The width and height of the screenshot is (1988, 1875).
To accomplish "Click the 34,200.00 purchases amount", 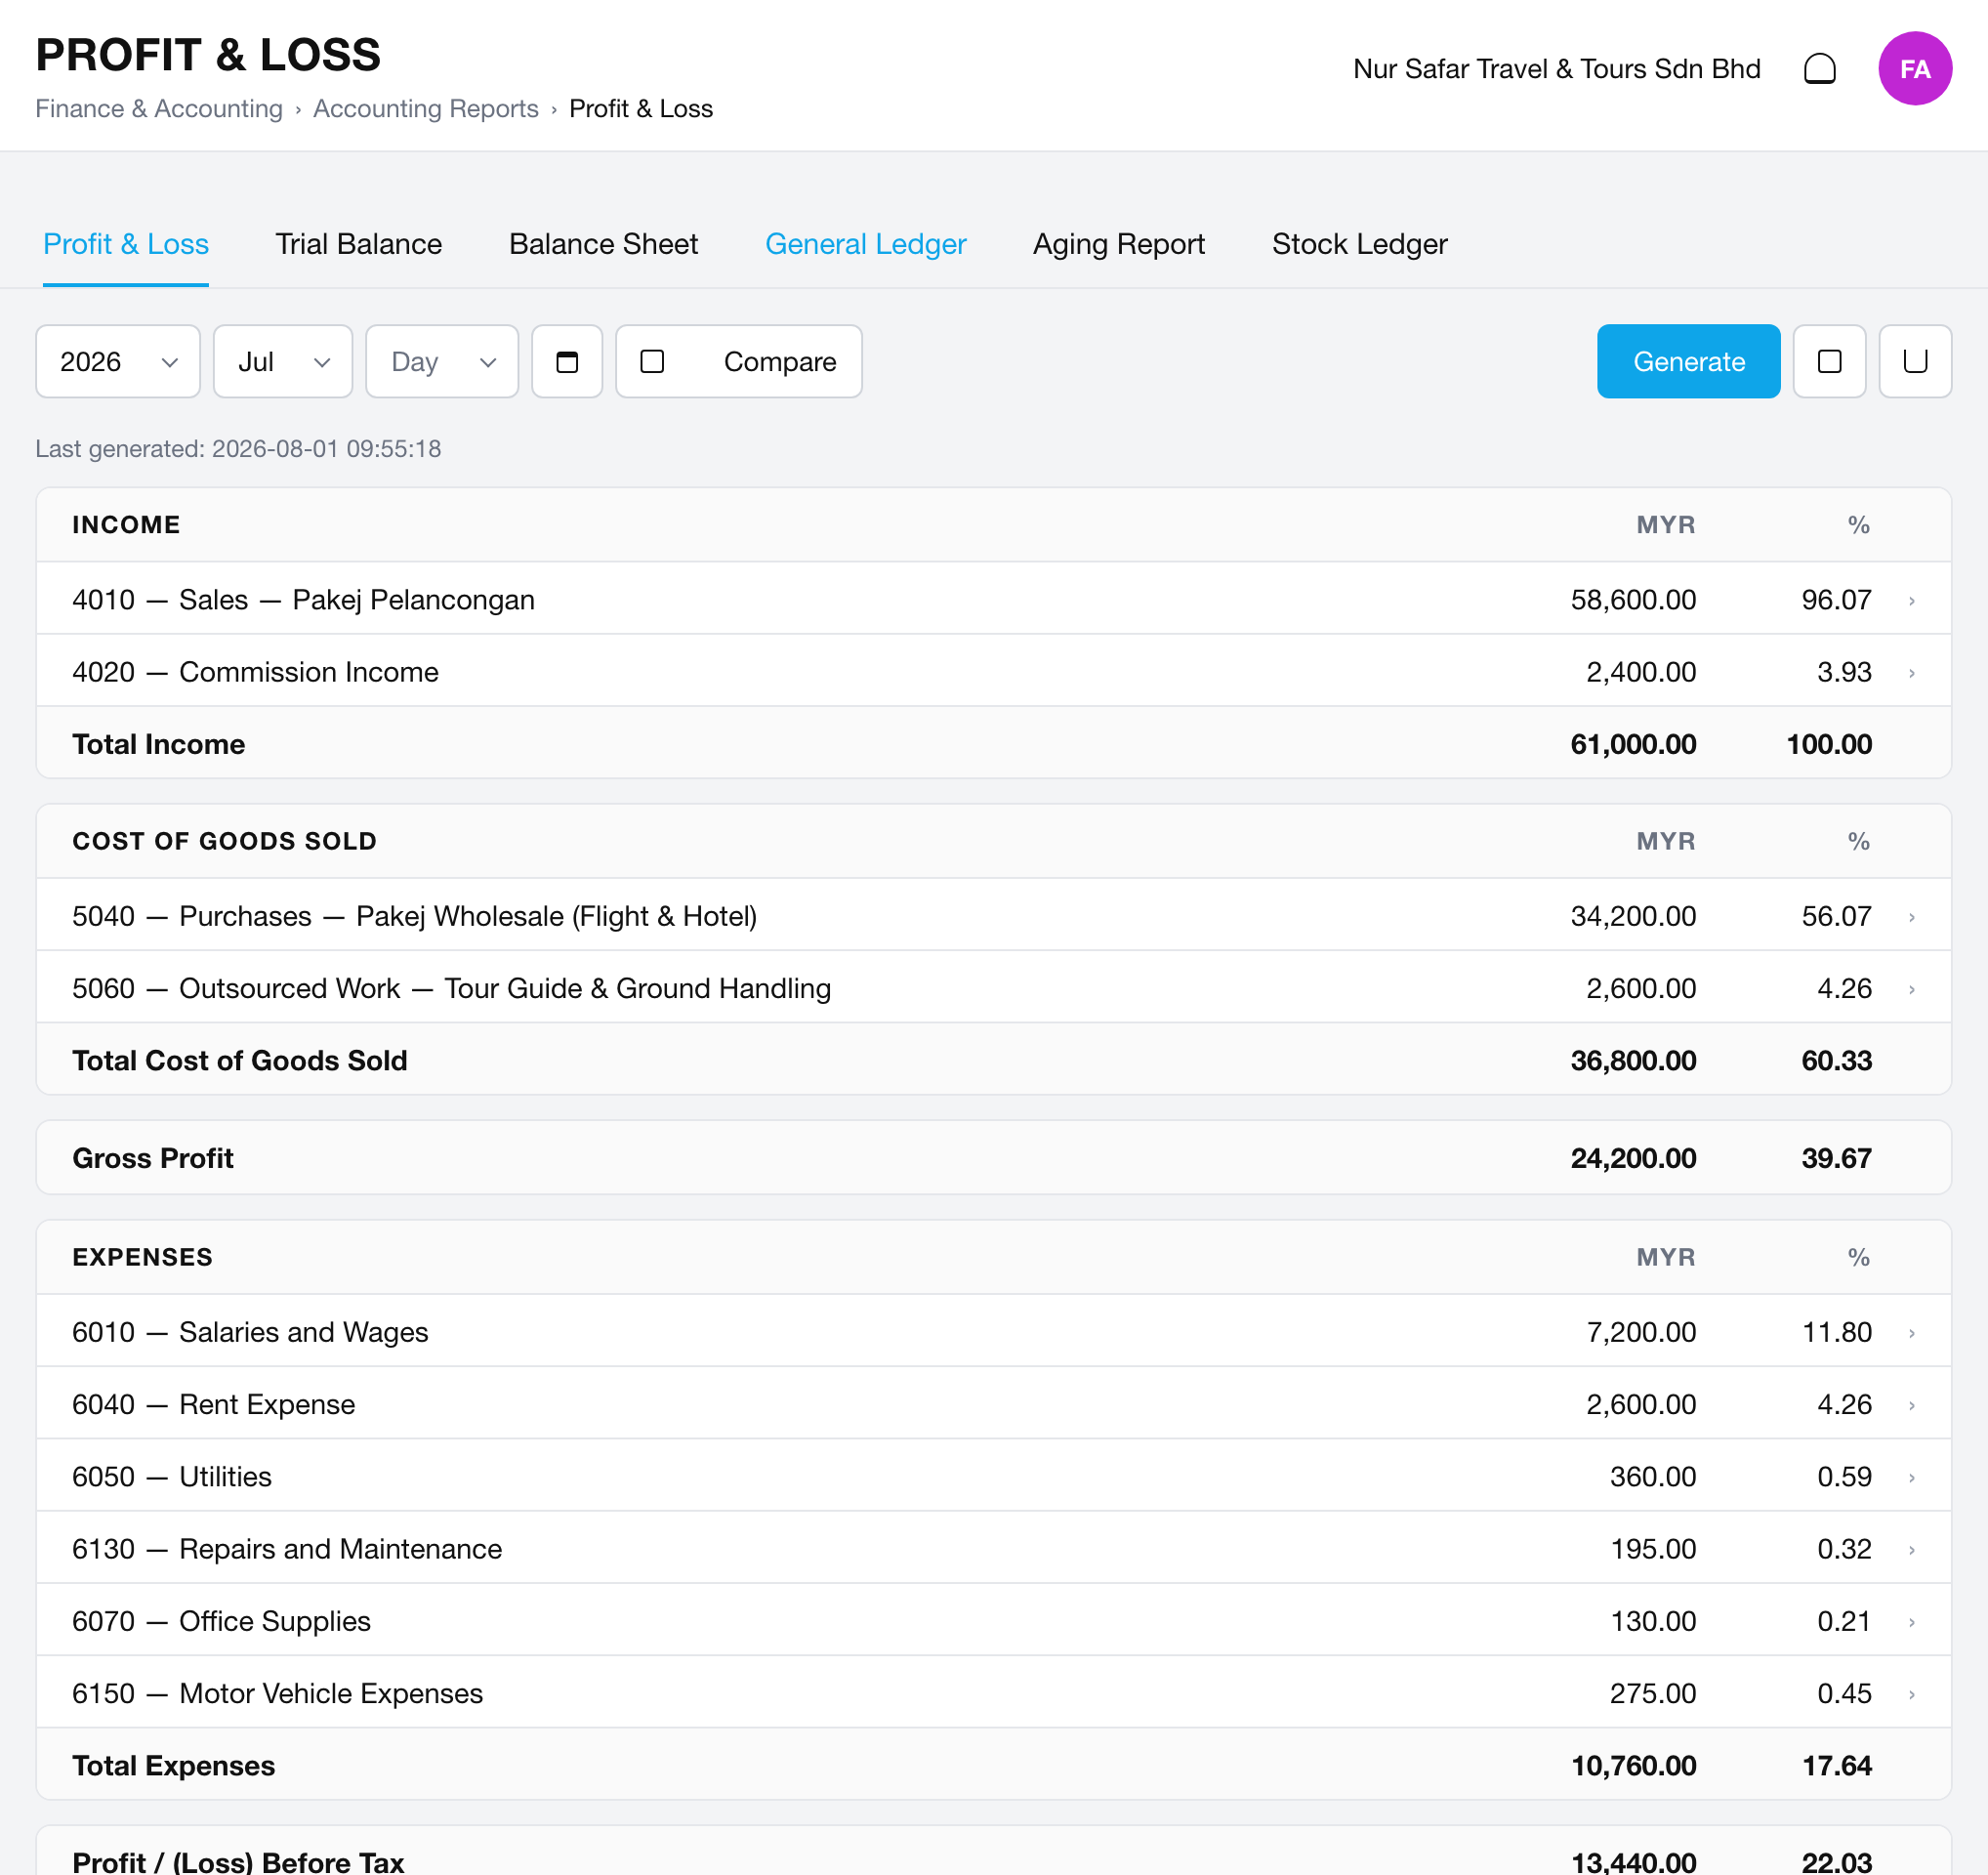I will click(1633, 916).
